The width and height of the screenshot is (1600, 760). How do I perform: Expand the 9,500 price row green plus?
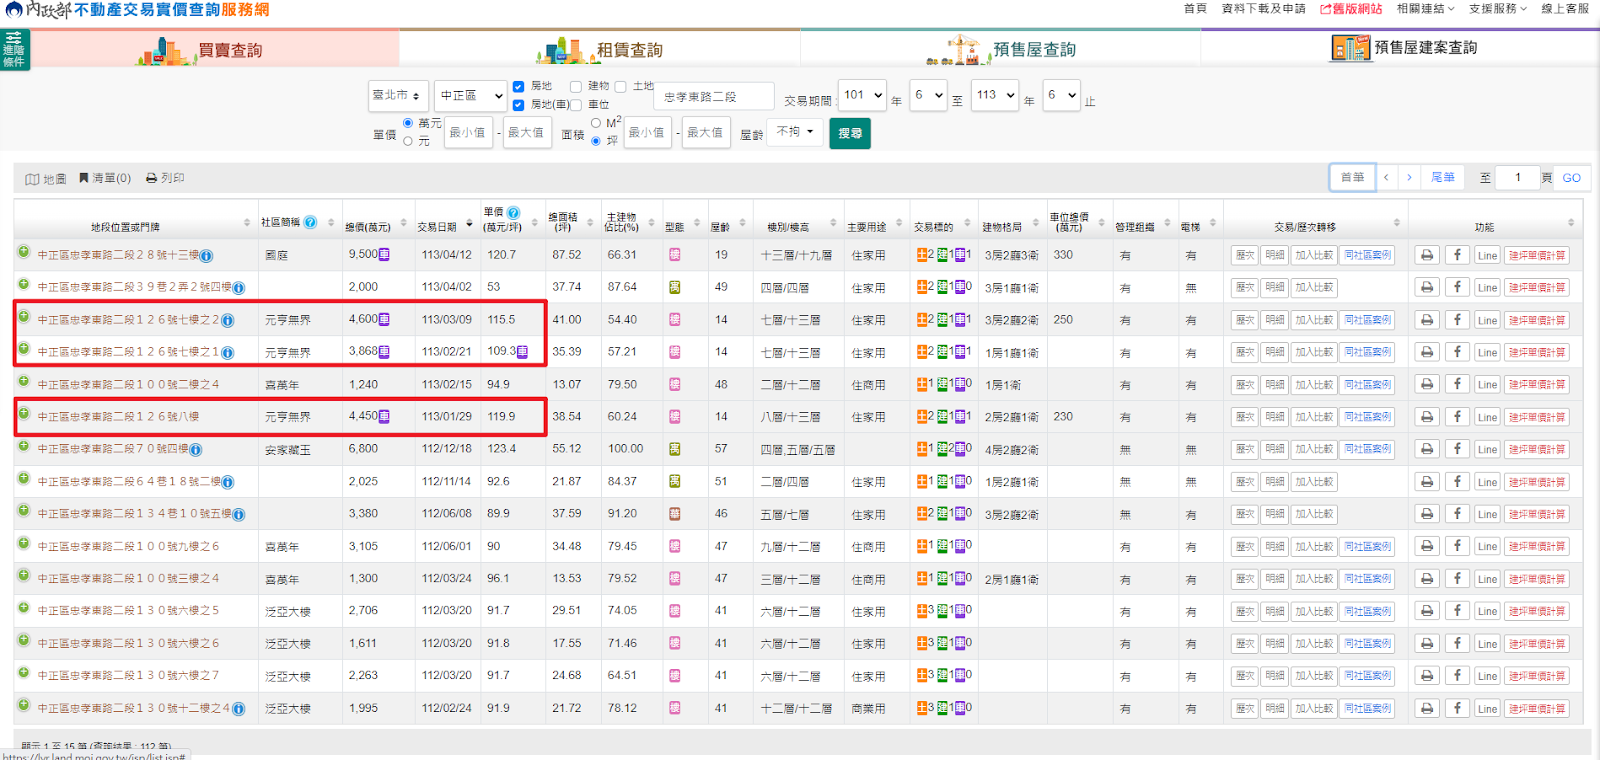click(23, 253)
